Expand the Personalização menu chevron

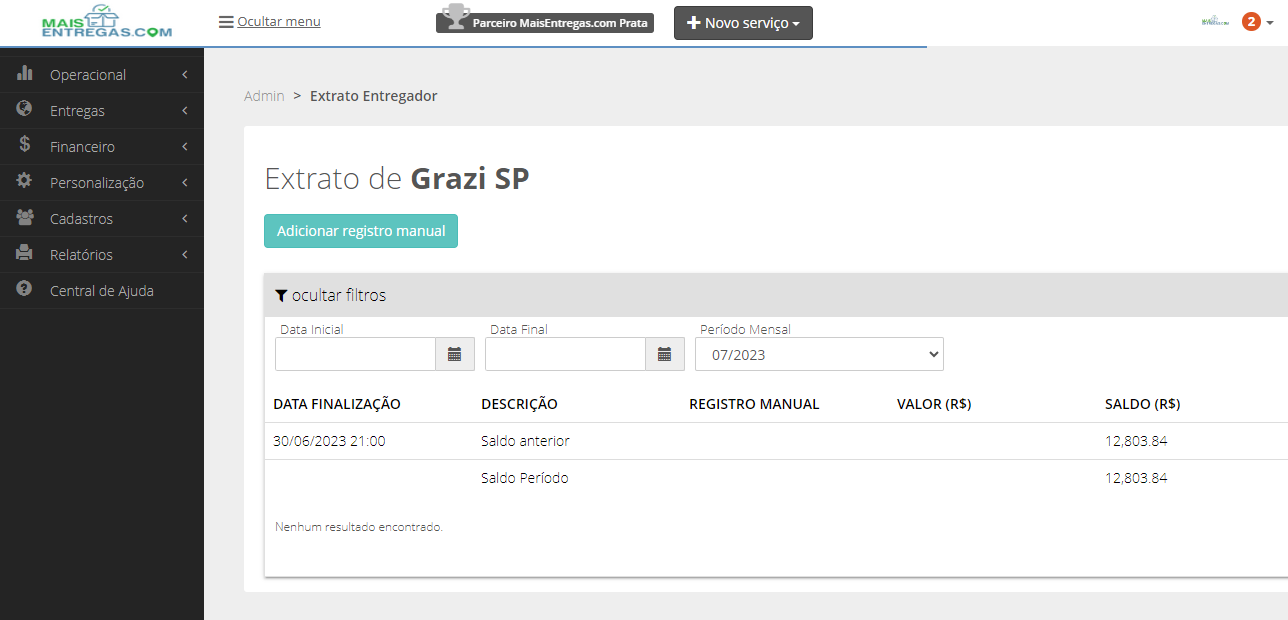pos(185,183)
